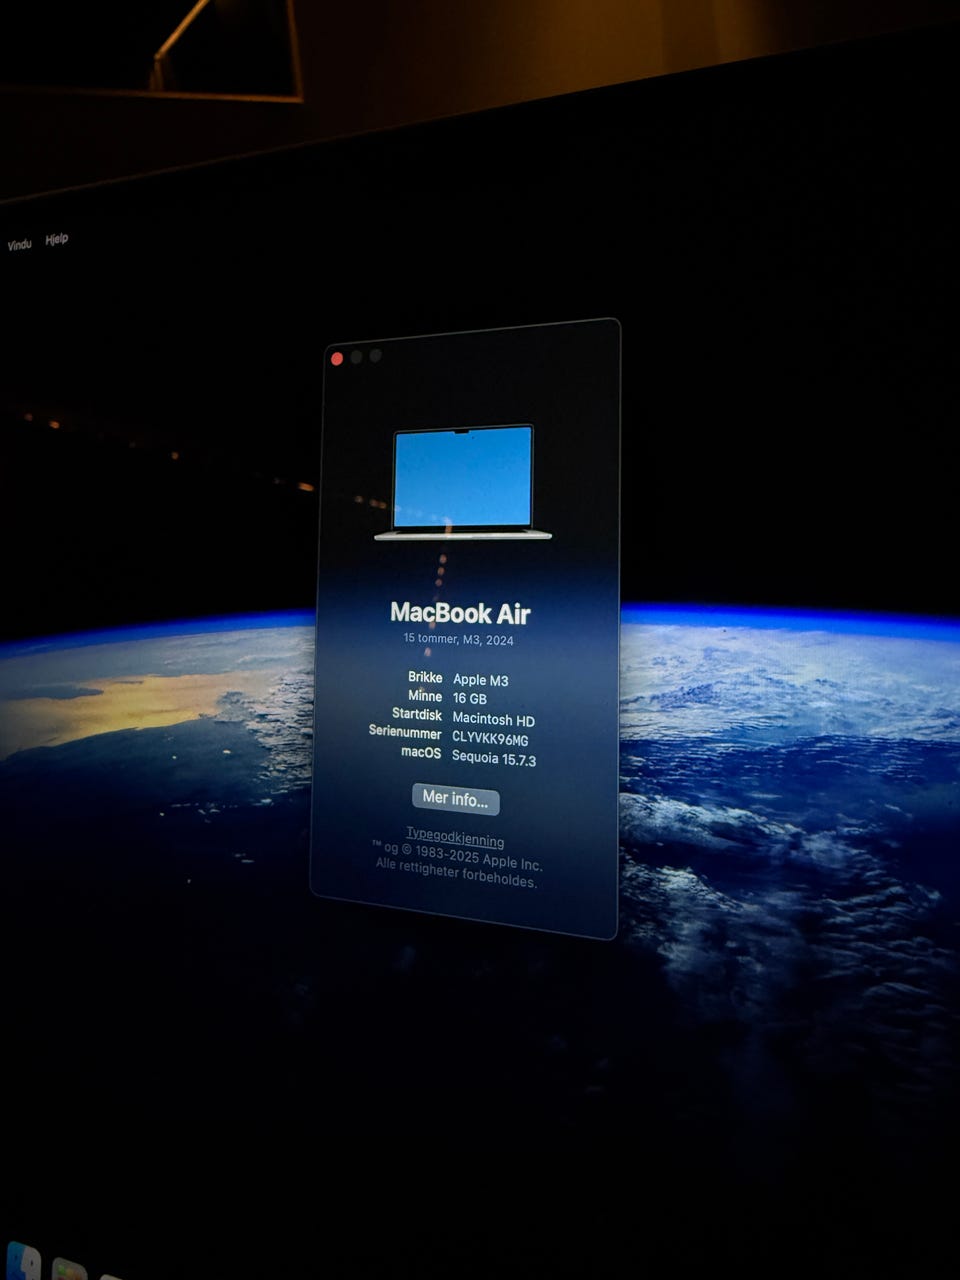The height and width of the screenshot is (1280, 960).
Task: Click the Brikke label
Action: [425, 677]
